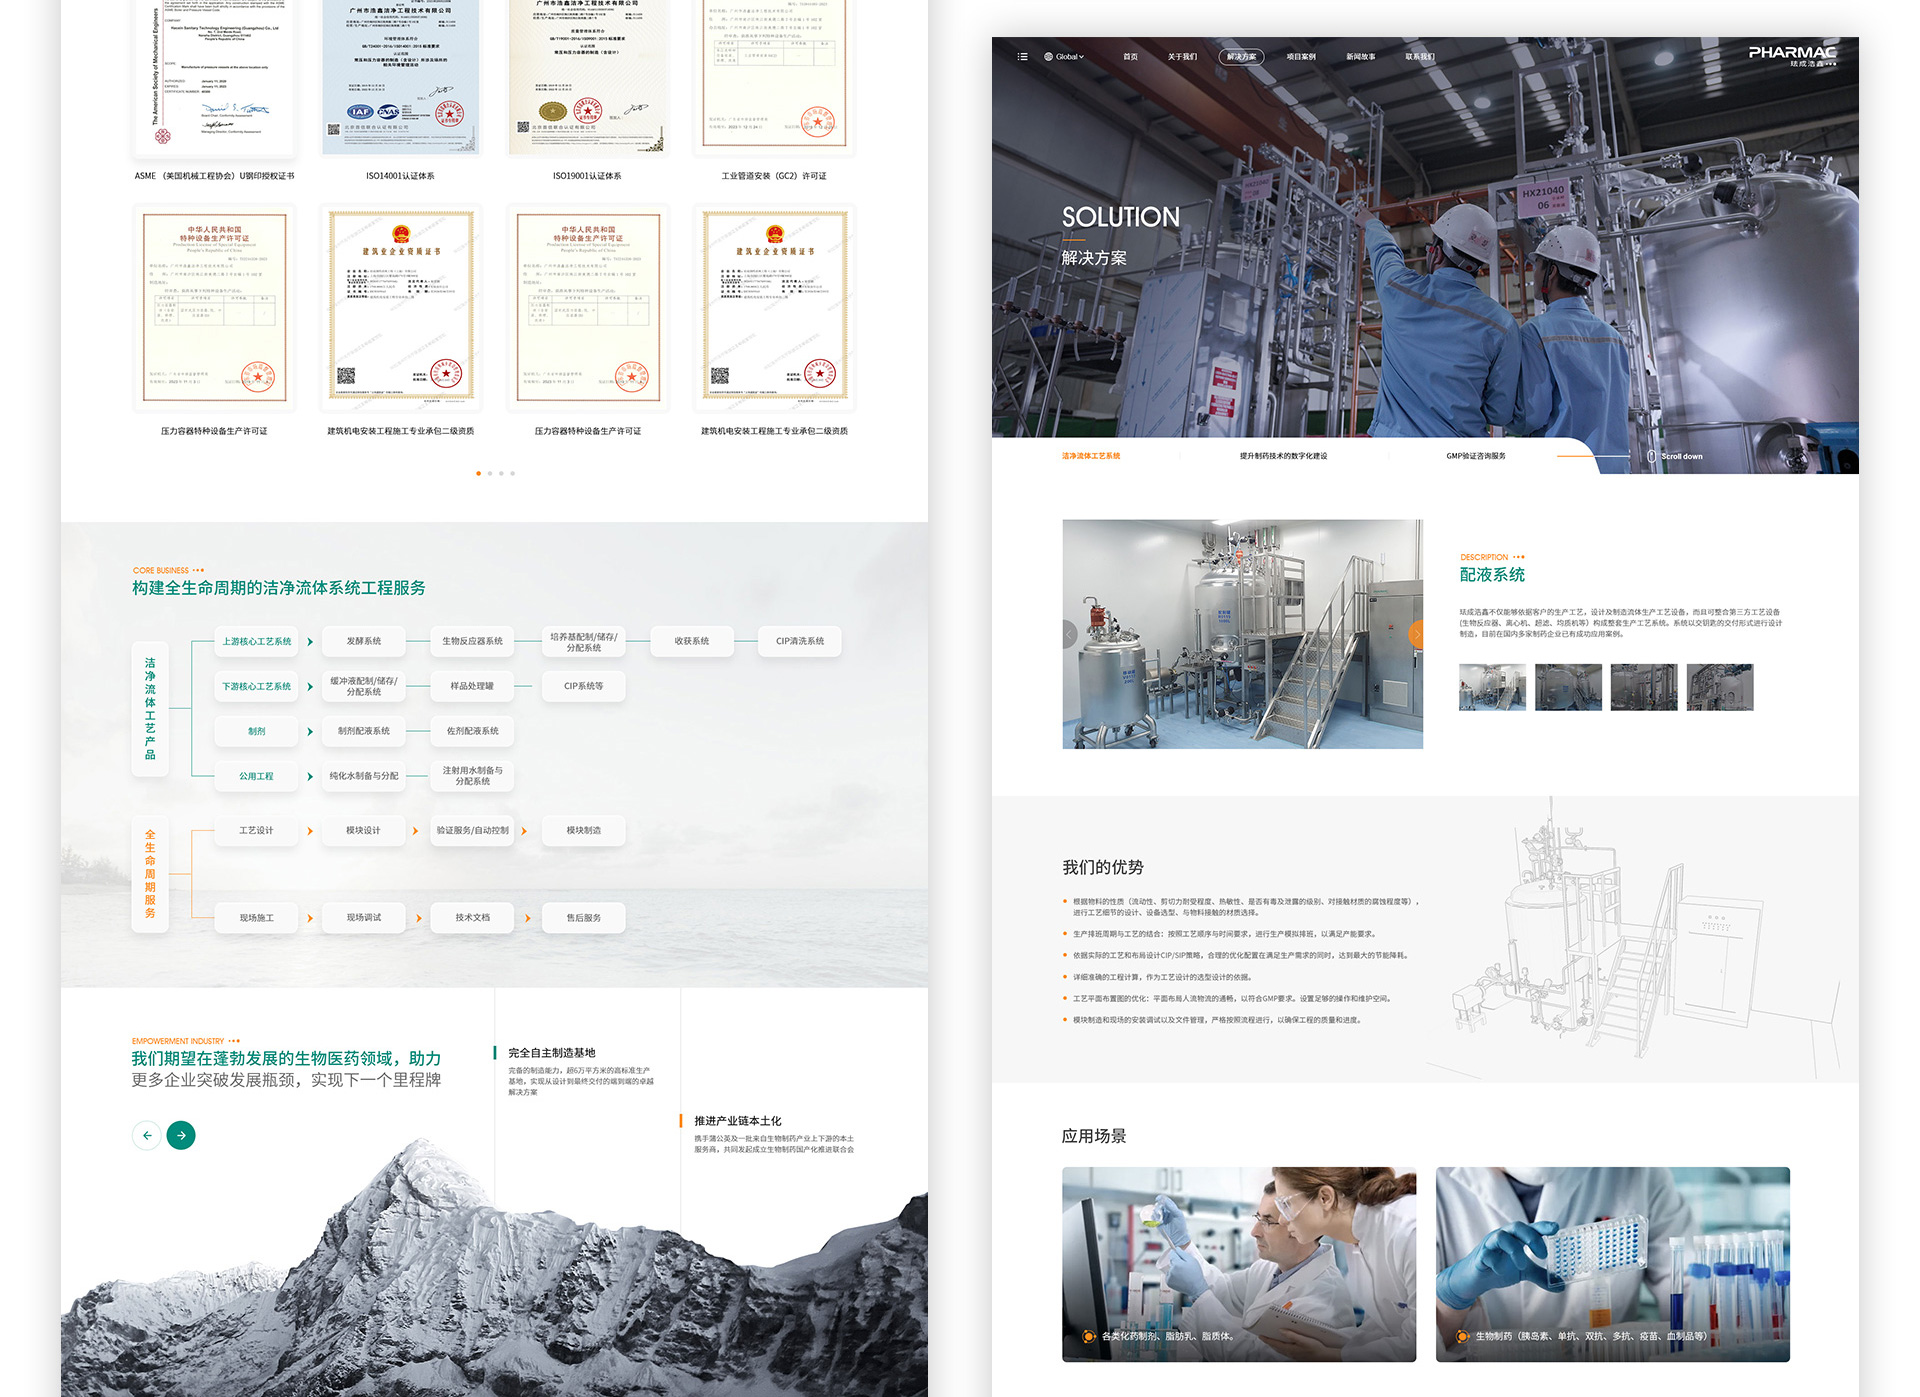Viewport: 1920px width, 1397px height.
Task: Open the first 配液系统 thumbnail image
Action: [1492, 688]
